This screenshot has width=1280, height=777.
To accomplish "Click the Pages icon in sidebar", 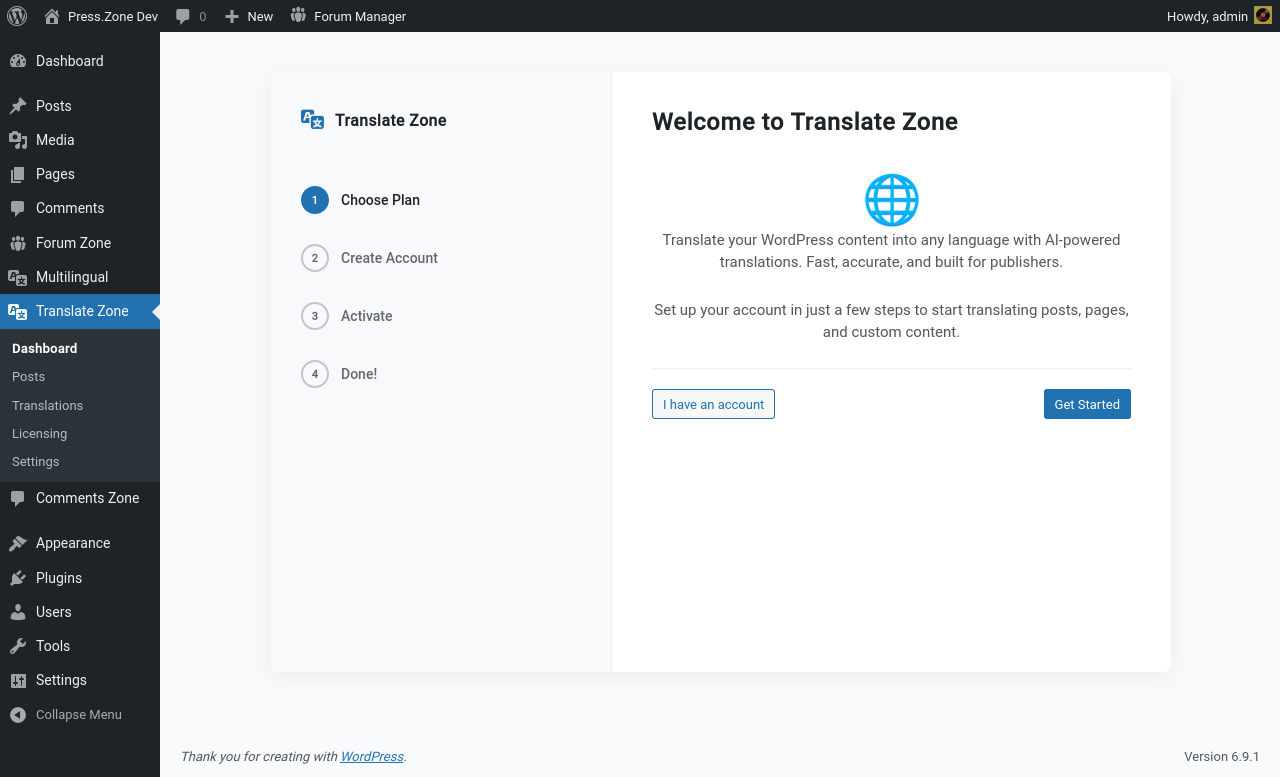I will pos(18,174).
